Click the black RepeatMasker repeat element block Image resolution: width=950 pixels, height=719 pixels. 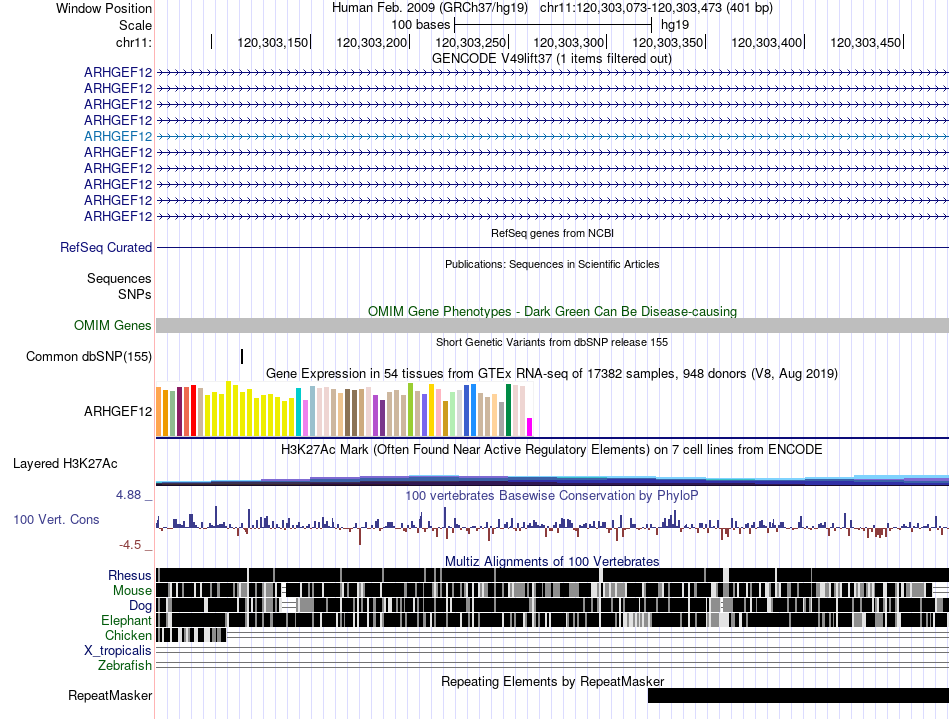coord(798,695)
